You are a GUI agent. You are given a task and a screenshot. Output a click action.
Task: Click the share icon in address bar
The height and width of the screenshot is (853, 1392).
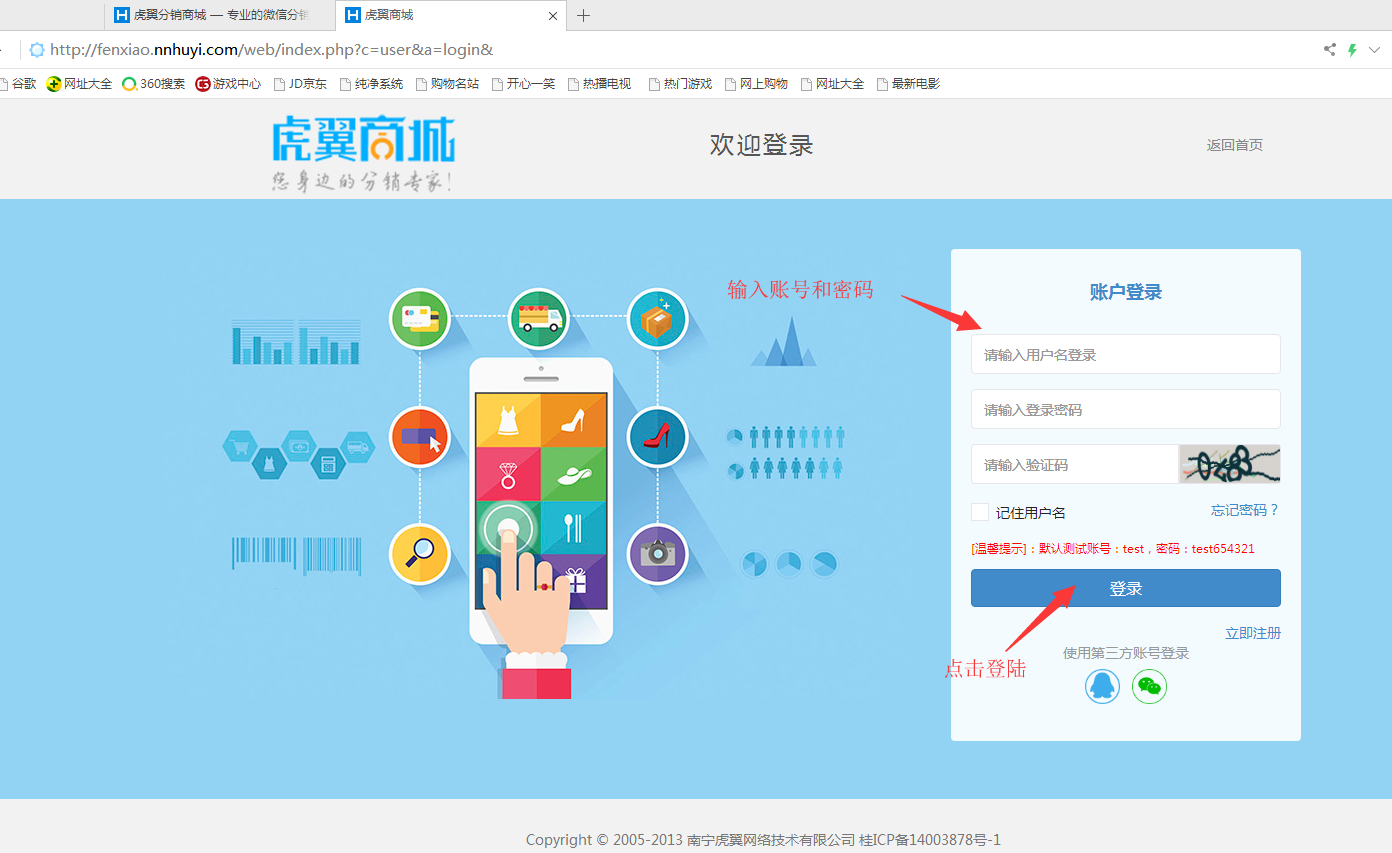(1329, 49)
